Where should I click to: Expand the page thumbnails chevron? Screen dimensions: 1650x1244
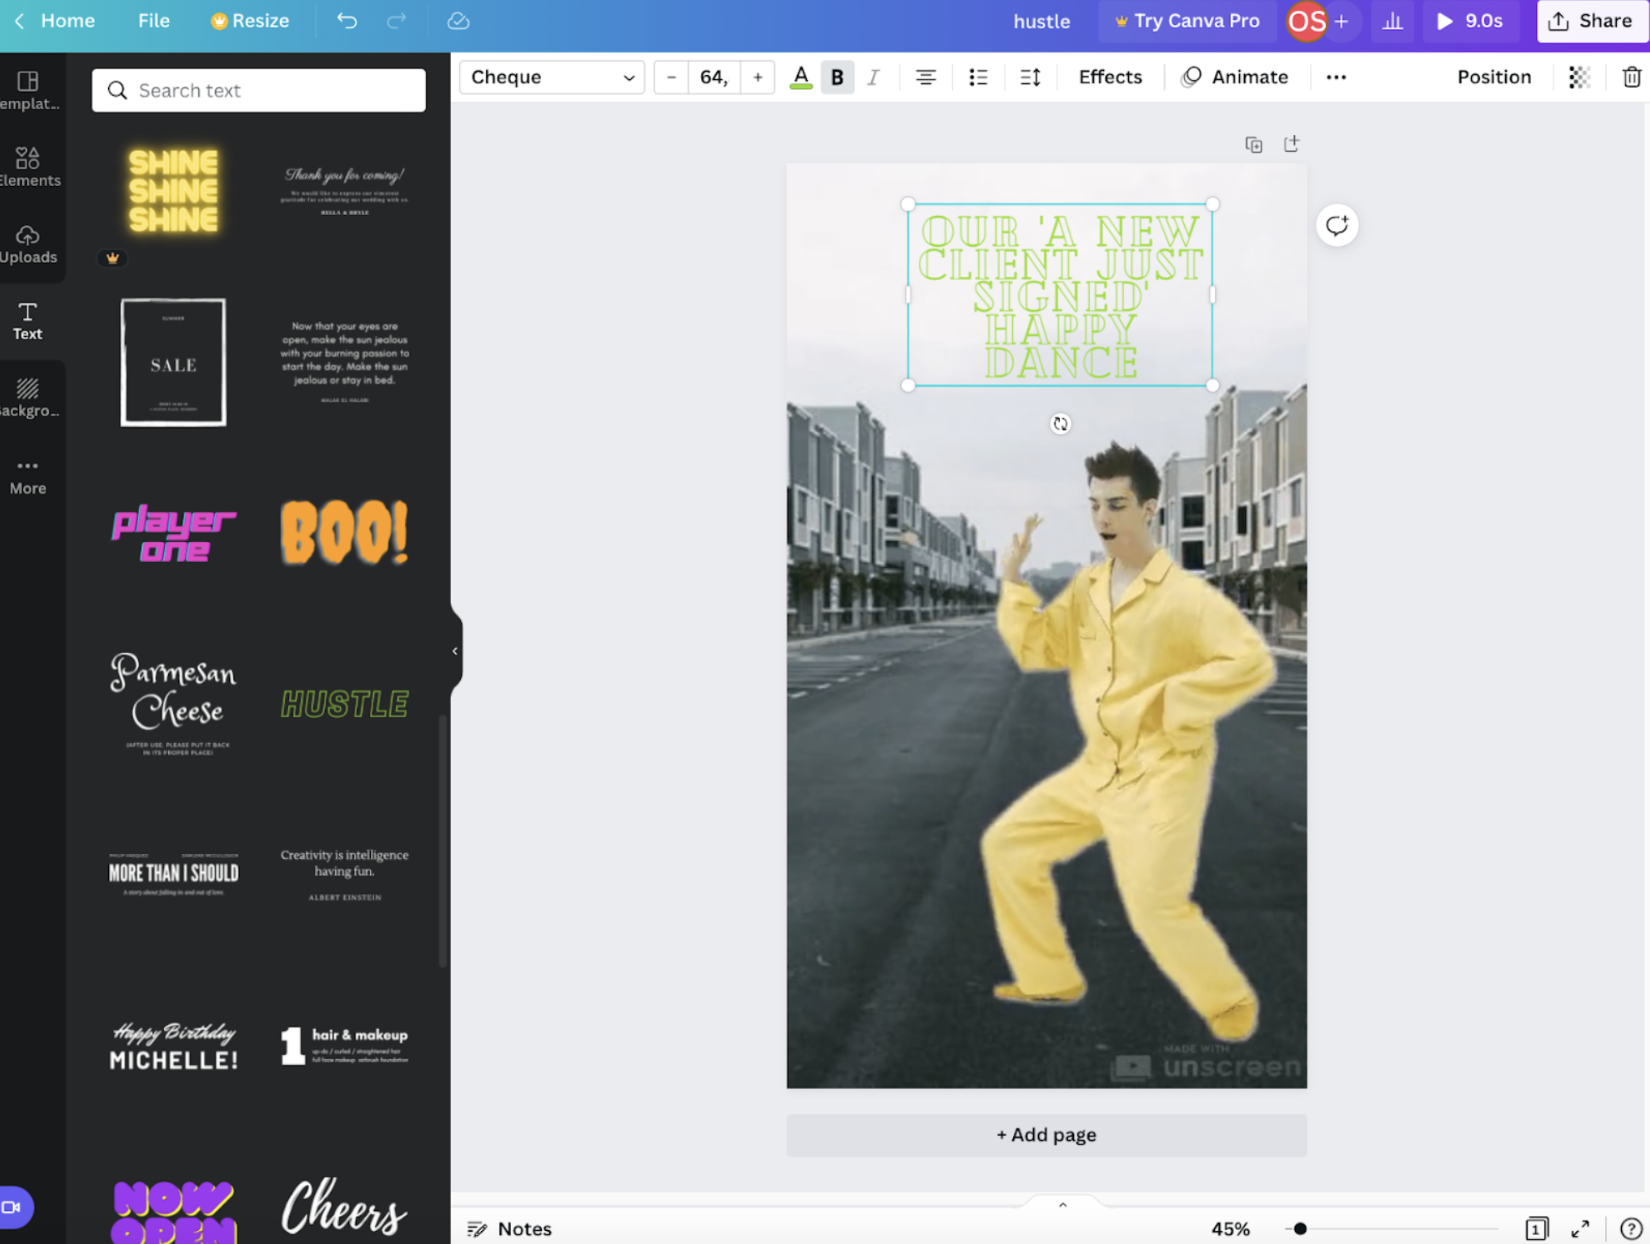pyautogui.click(x=1062, y=1205)
